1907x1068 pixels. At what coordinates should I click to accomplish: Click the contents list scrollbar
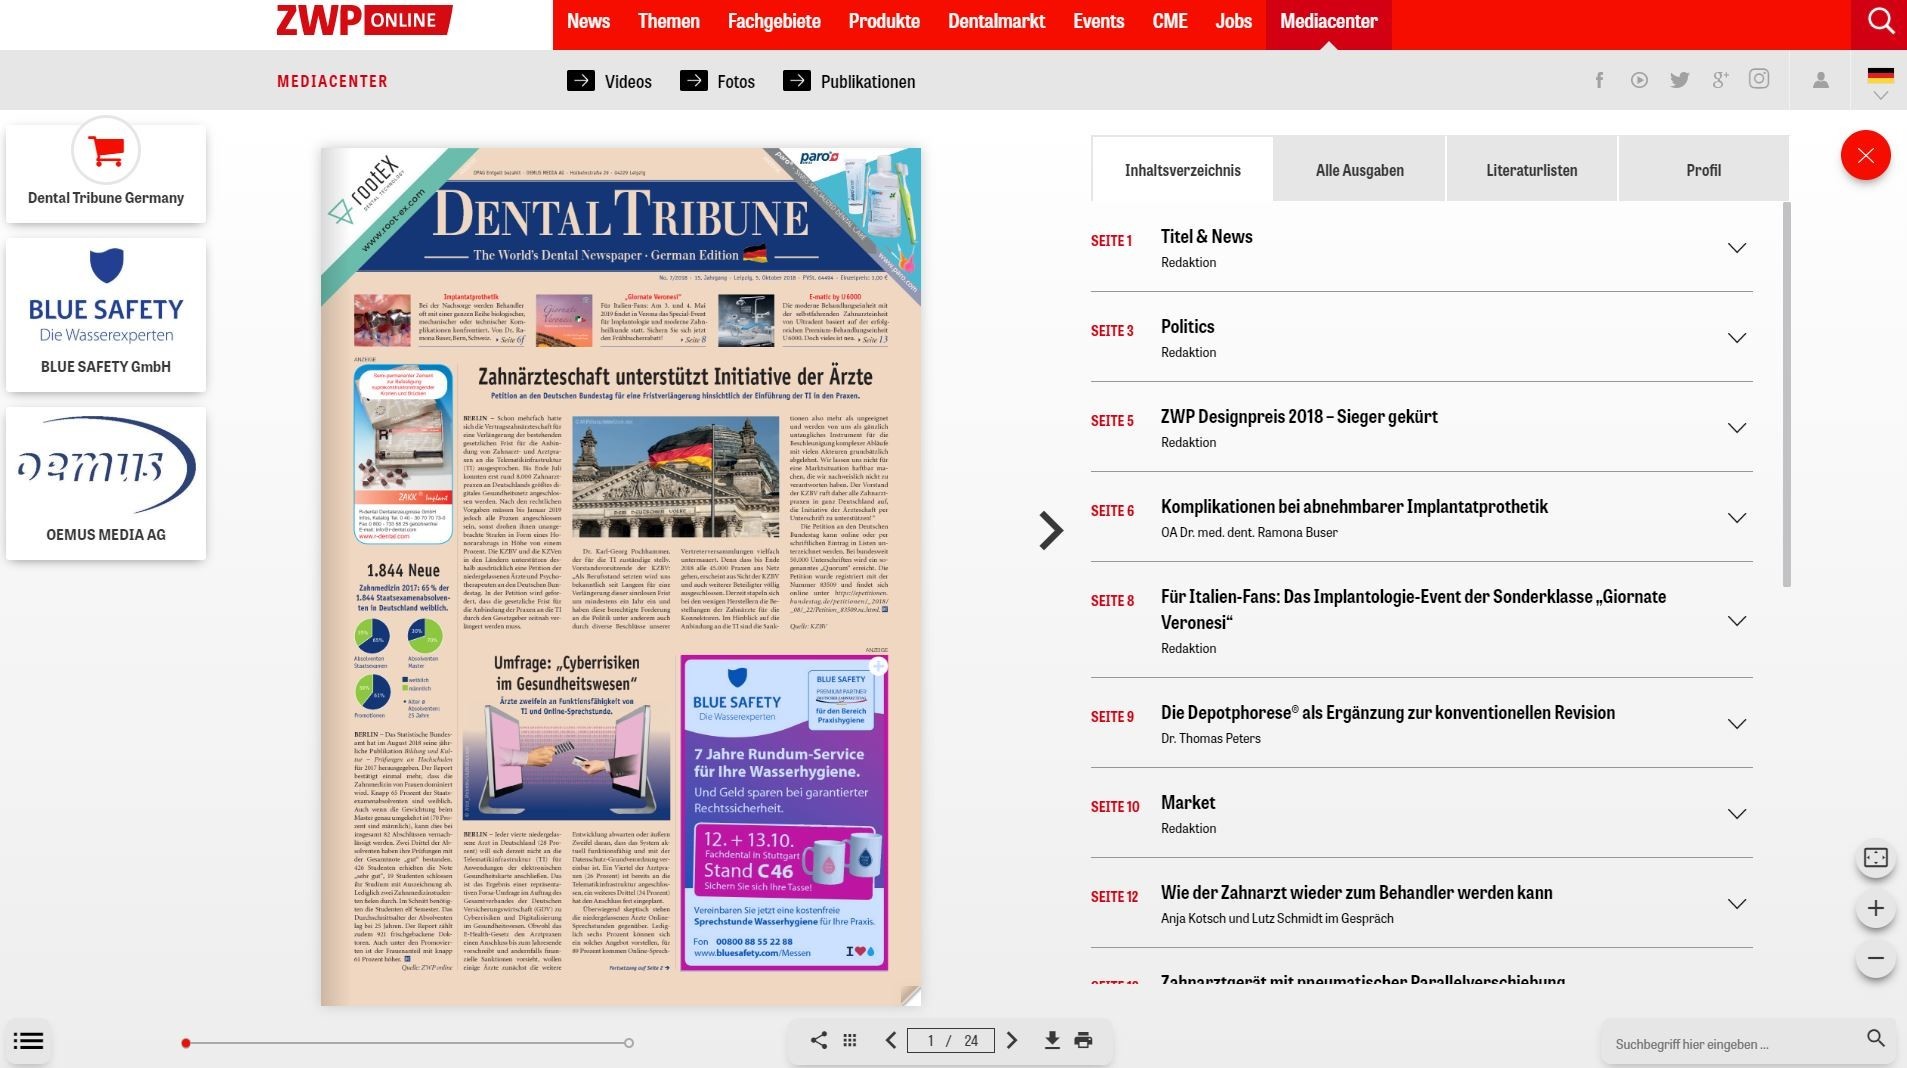1786,395
